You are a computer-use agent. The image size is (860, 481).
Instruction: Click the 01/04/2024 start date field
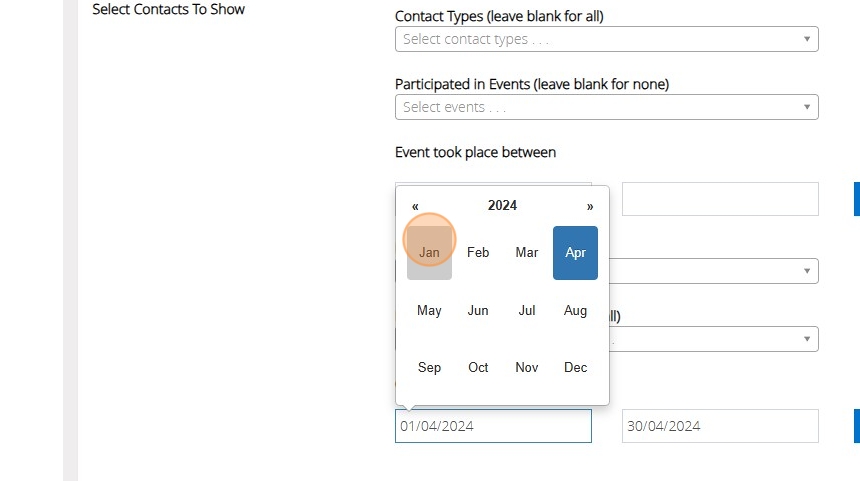[x=493, y=426]
